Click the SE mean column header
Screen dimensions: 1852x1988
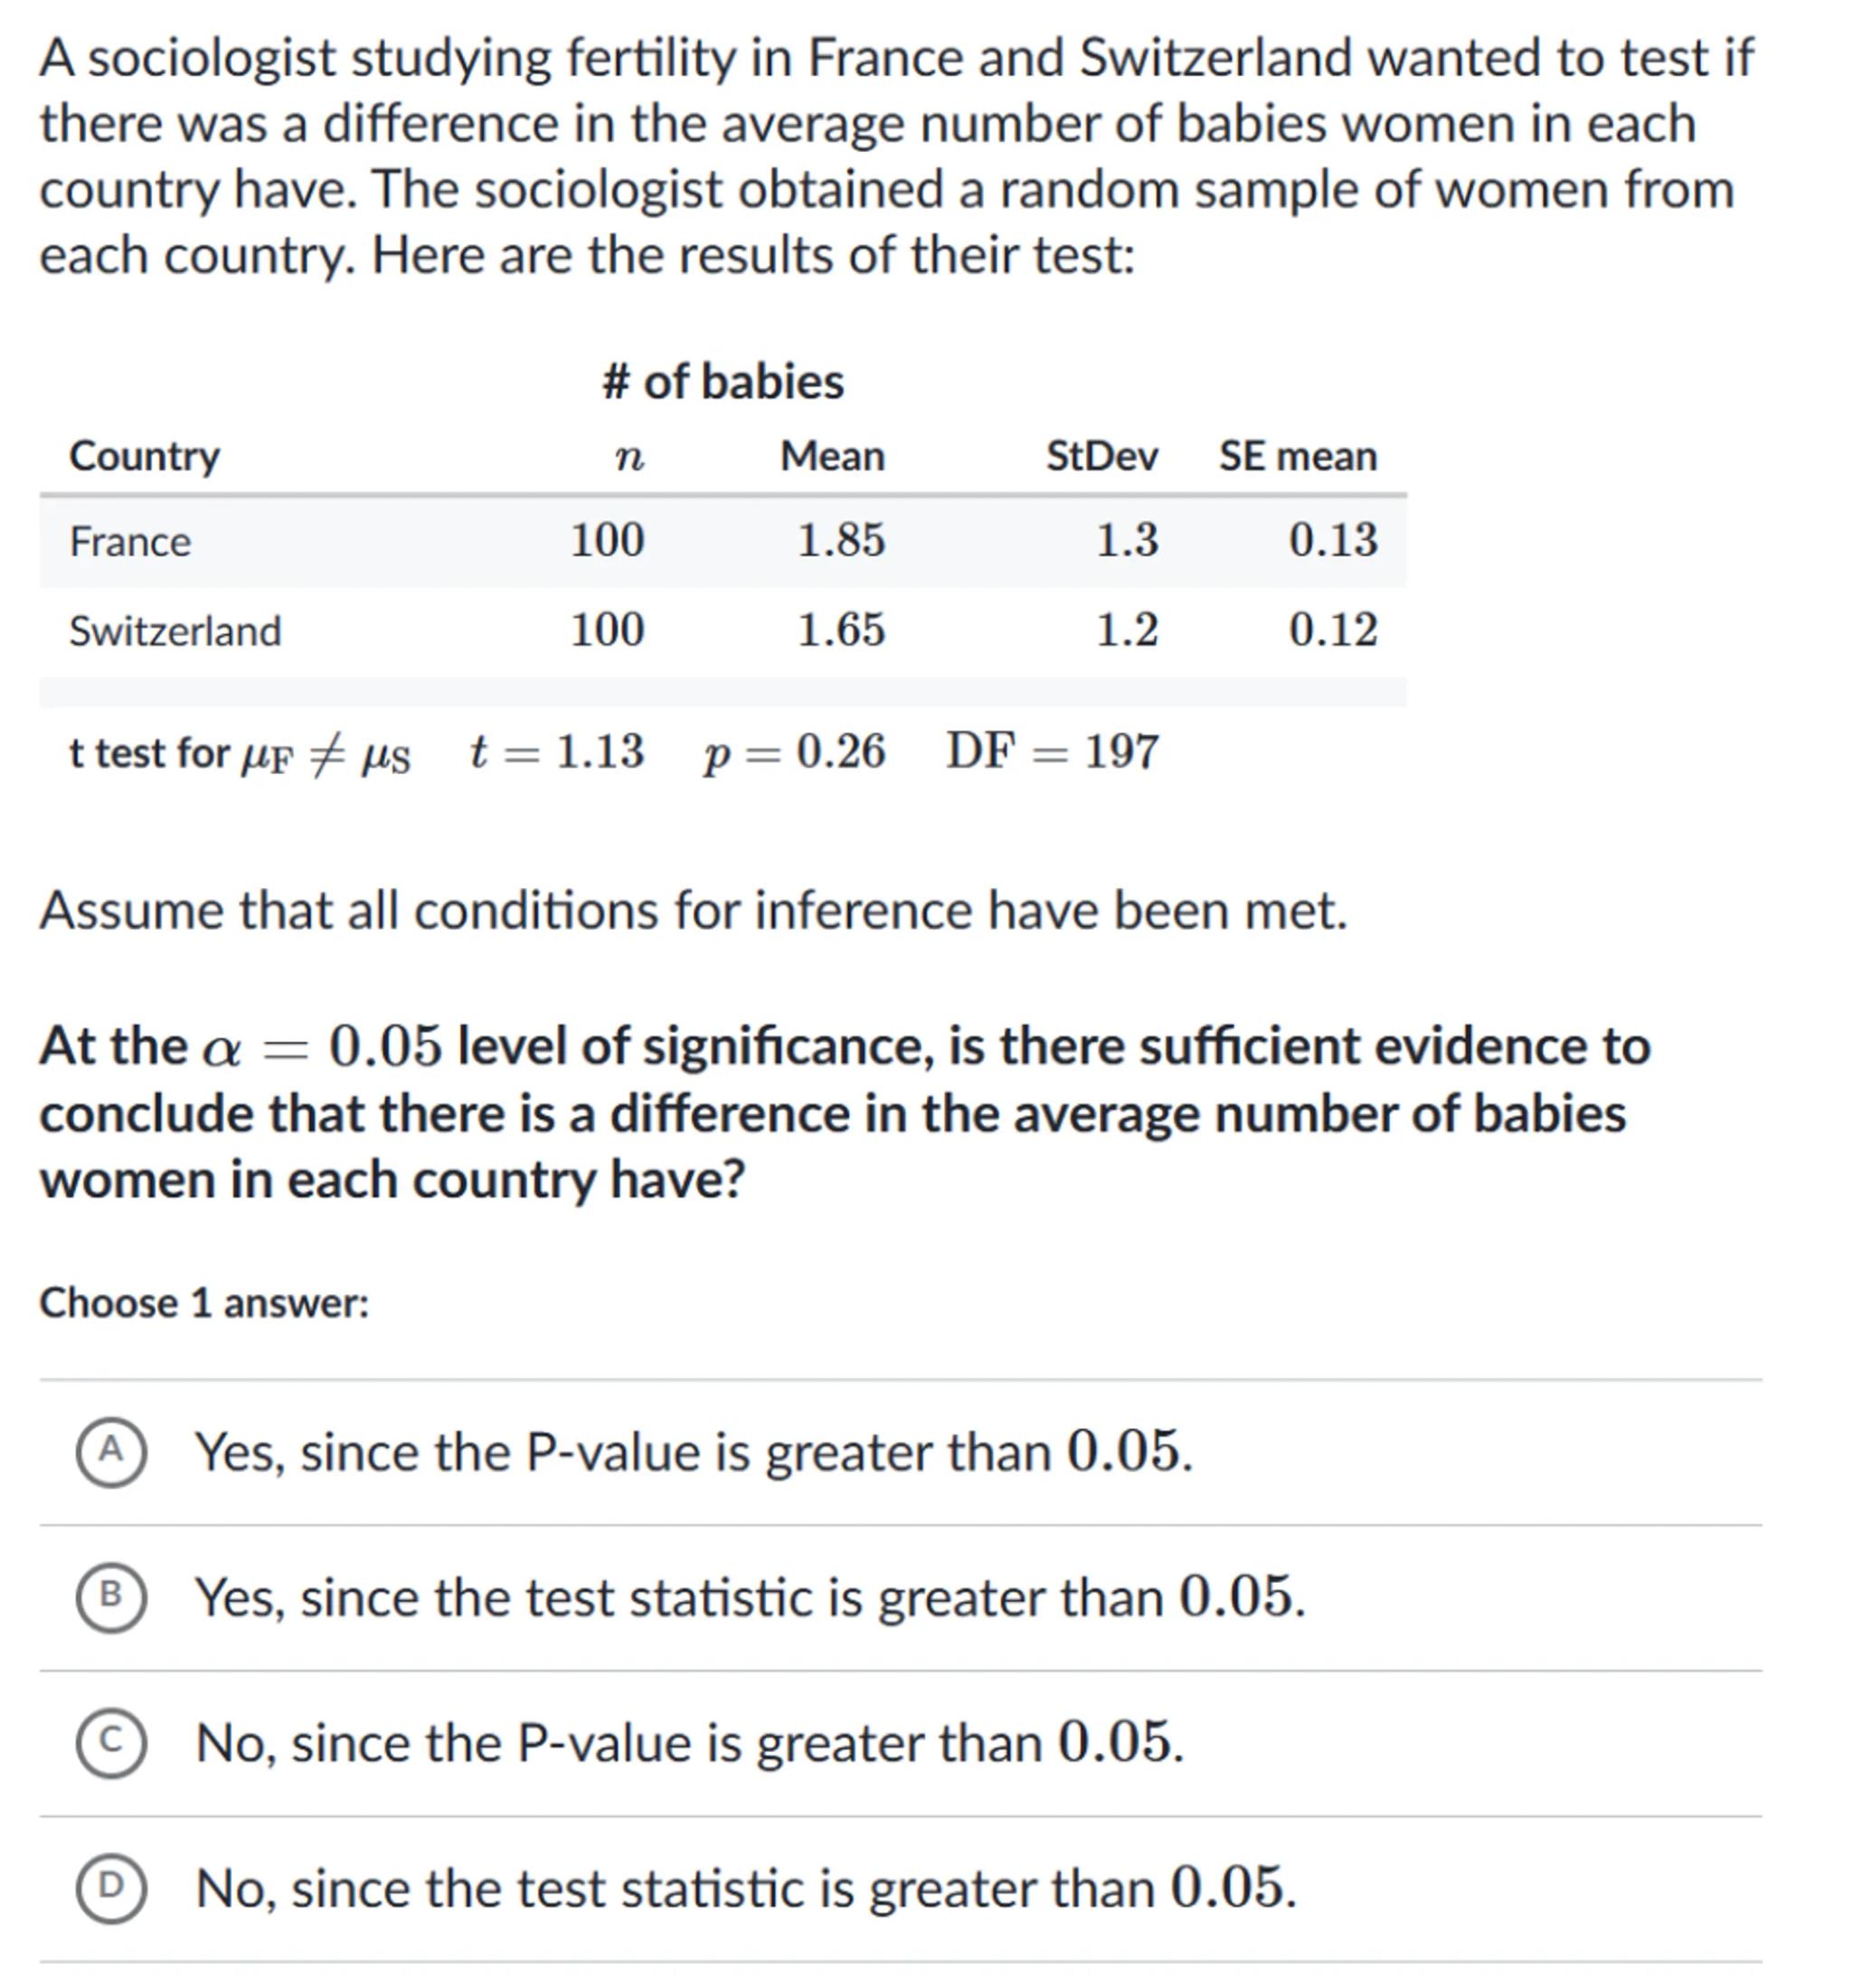click(1297, 456)
